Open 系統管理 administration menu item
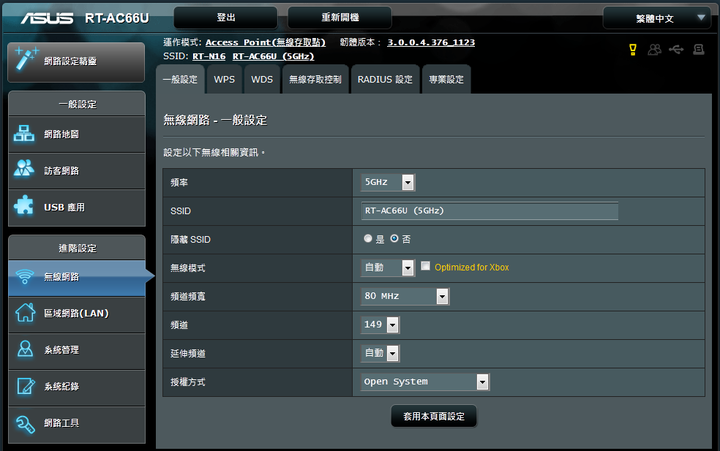Screen dimensions: 720x451 (77, 350)
